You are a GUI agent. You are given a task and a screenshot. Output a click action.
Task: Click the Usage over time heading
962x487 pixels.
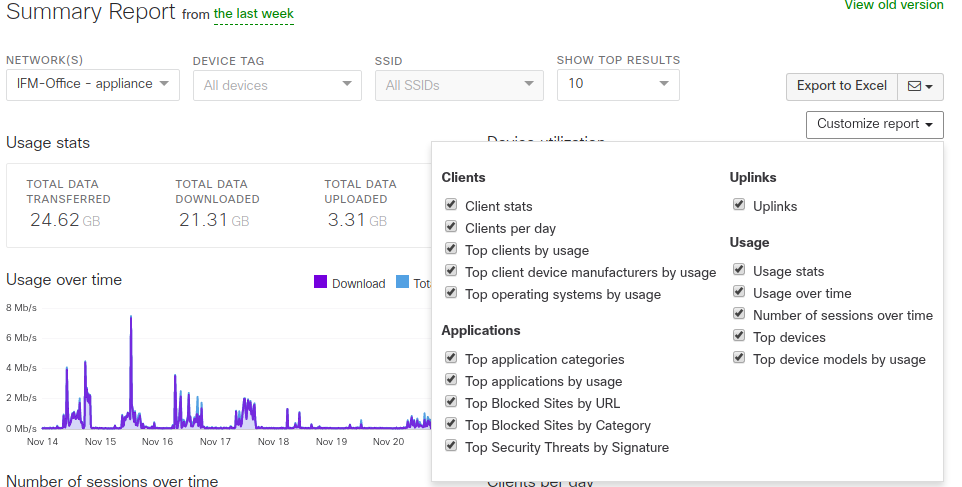coord(64,280)
